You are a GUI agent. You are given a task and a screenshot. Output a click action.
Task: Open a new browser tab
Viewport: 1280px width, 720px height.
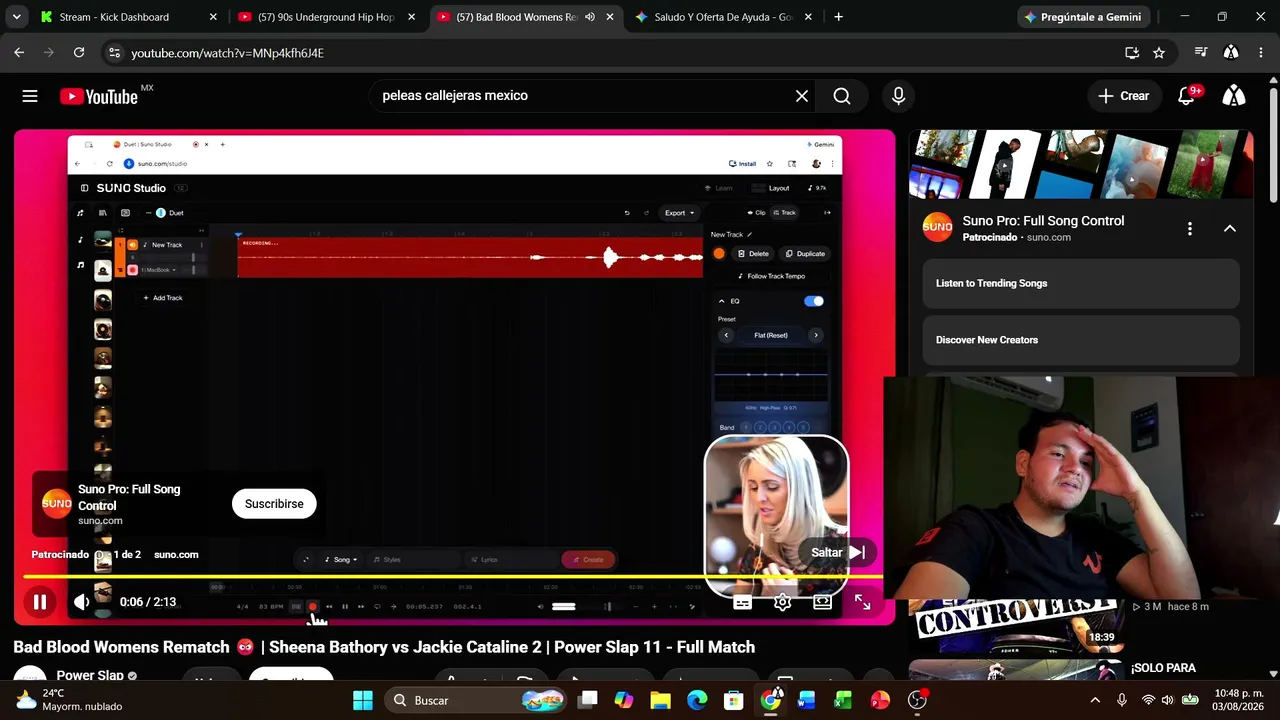pyautogui.click(x=838, y=17)
